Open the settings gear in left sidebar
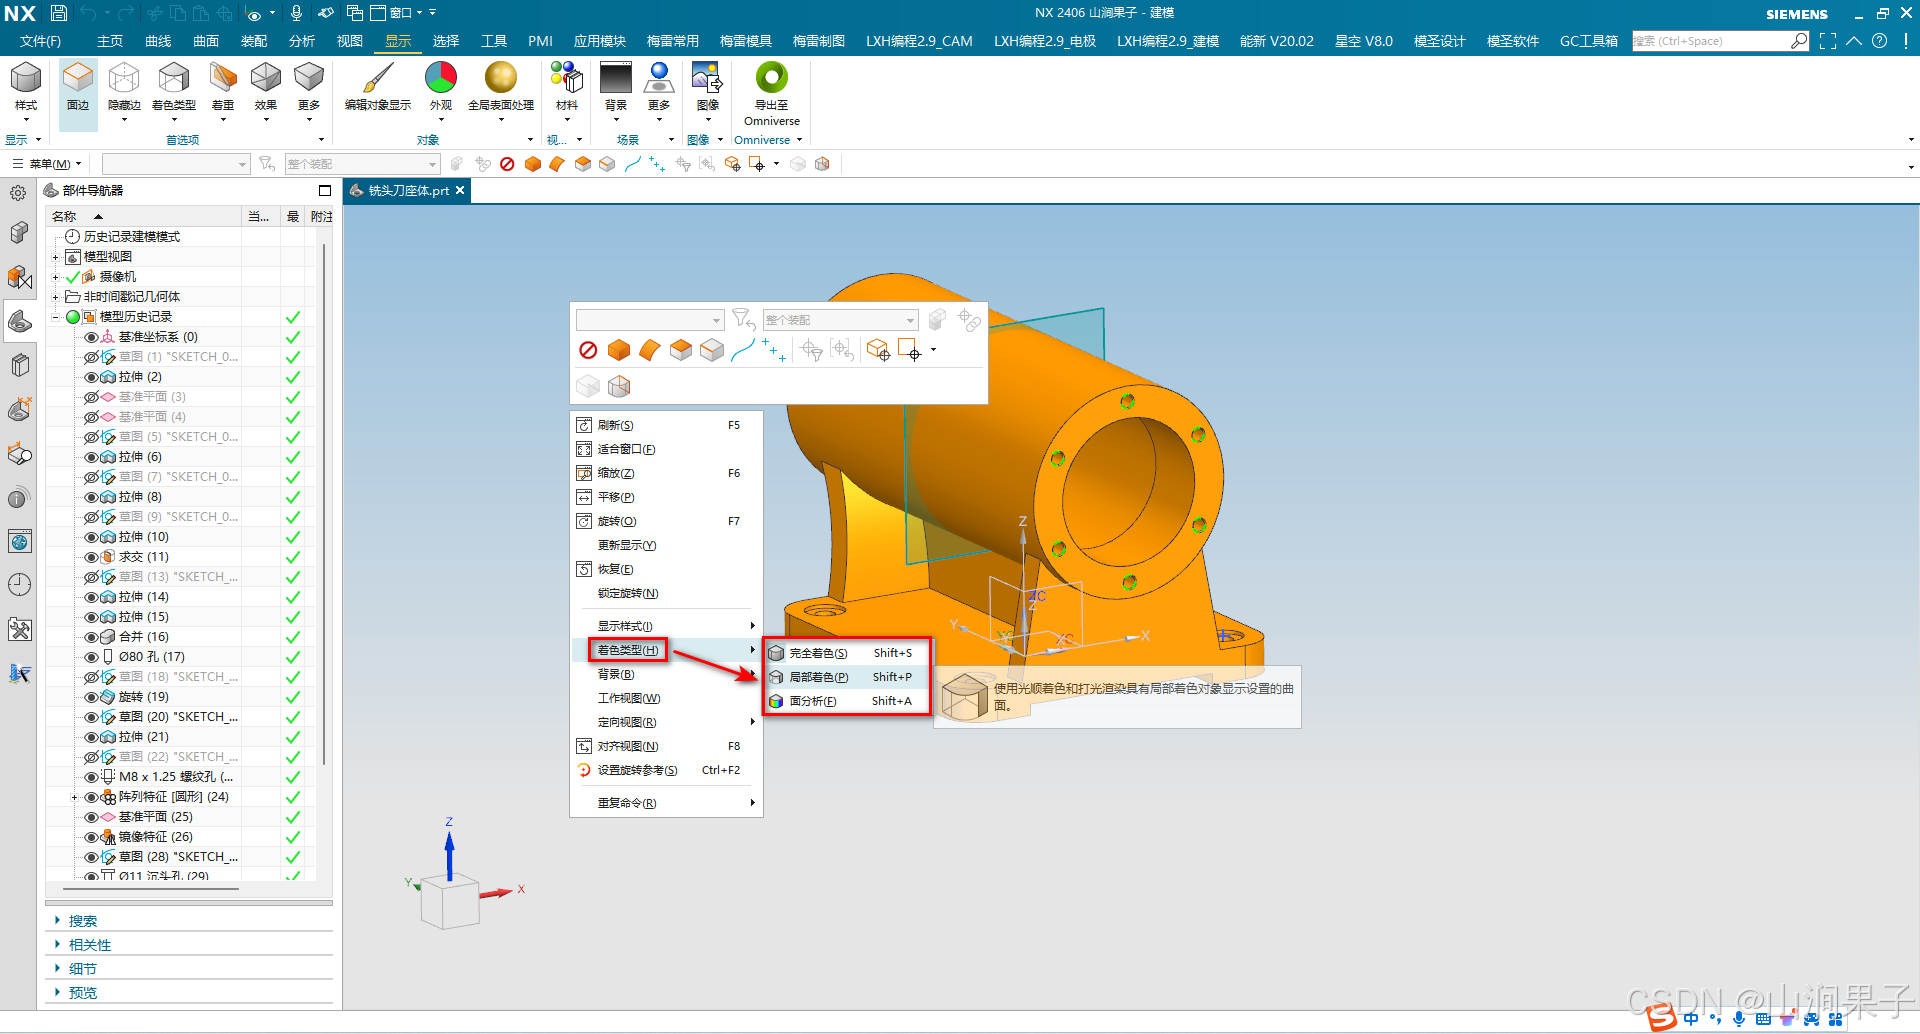1920x1034 pixels. [x=18, y=194]
